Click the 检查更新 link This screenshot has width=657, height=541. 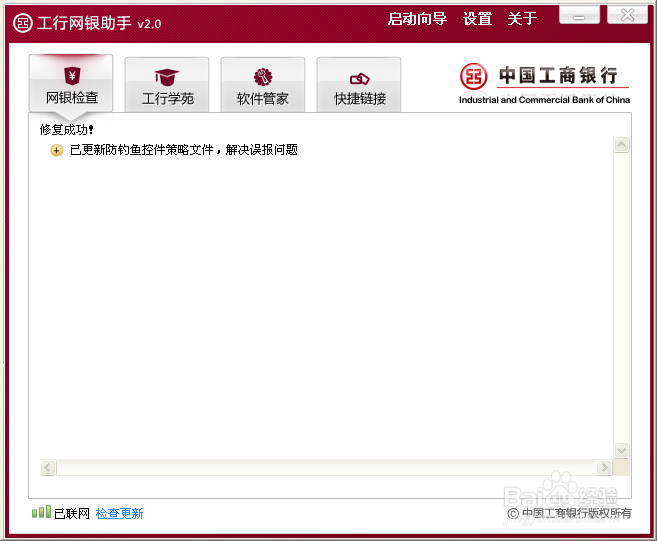coord(119,513)
